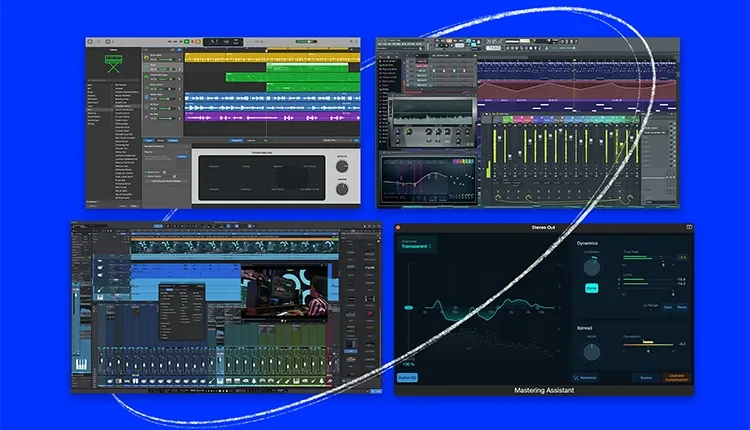Viewport: 750px width, 430px height.
Task: Click the Width knob under Spread
Action: point(592,352)
